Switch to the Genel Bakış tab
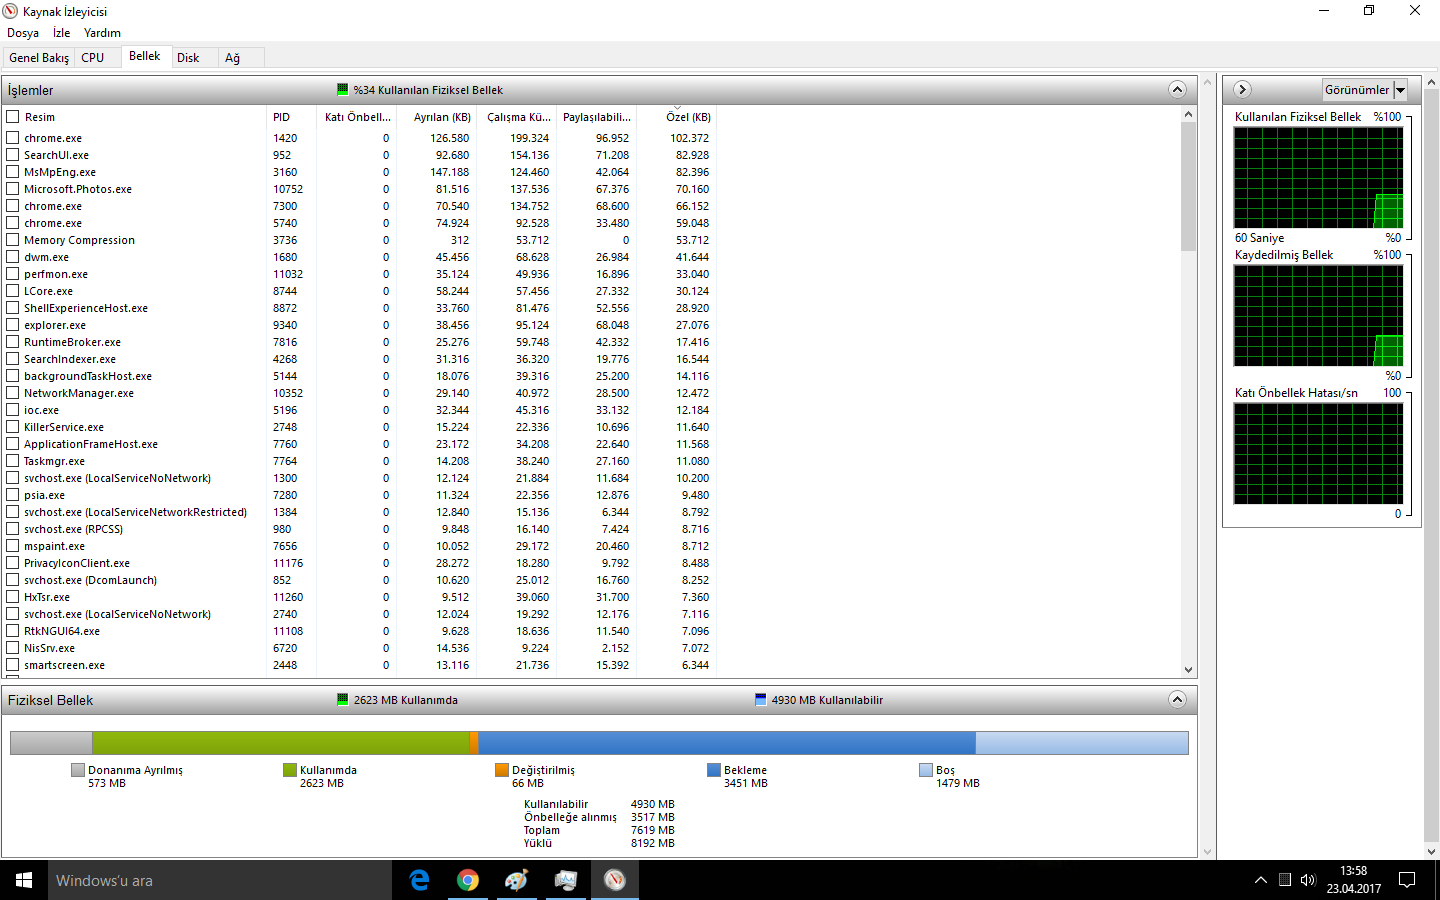 [39, 58]
